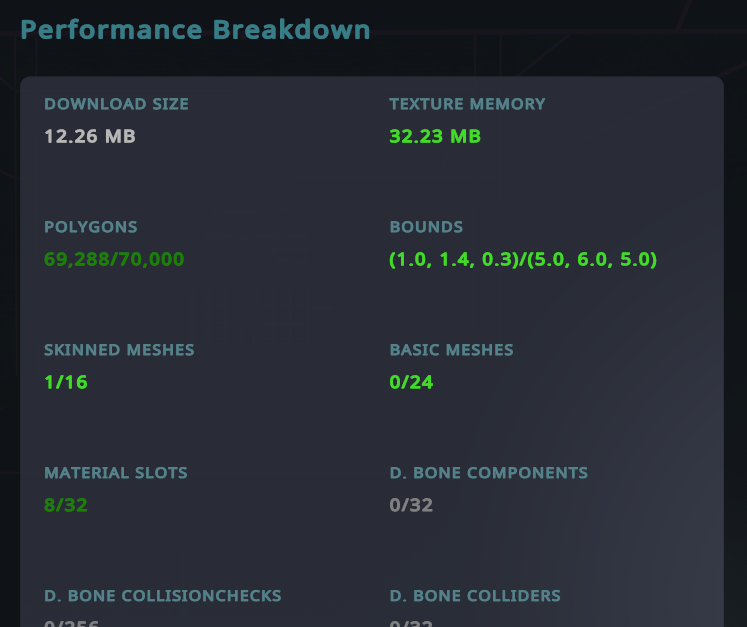Select the 12.26 MB download size value
Viewport: 747px width, 627px height.
pos(90,136)
